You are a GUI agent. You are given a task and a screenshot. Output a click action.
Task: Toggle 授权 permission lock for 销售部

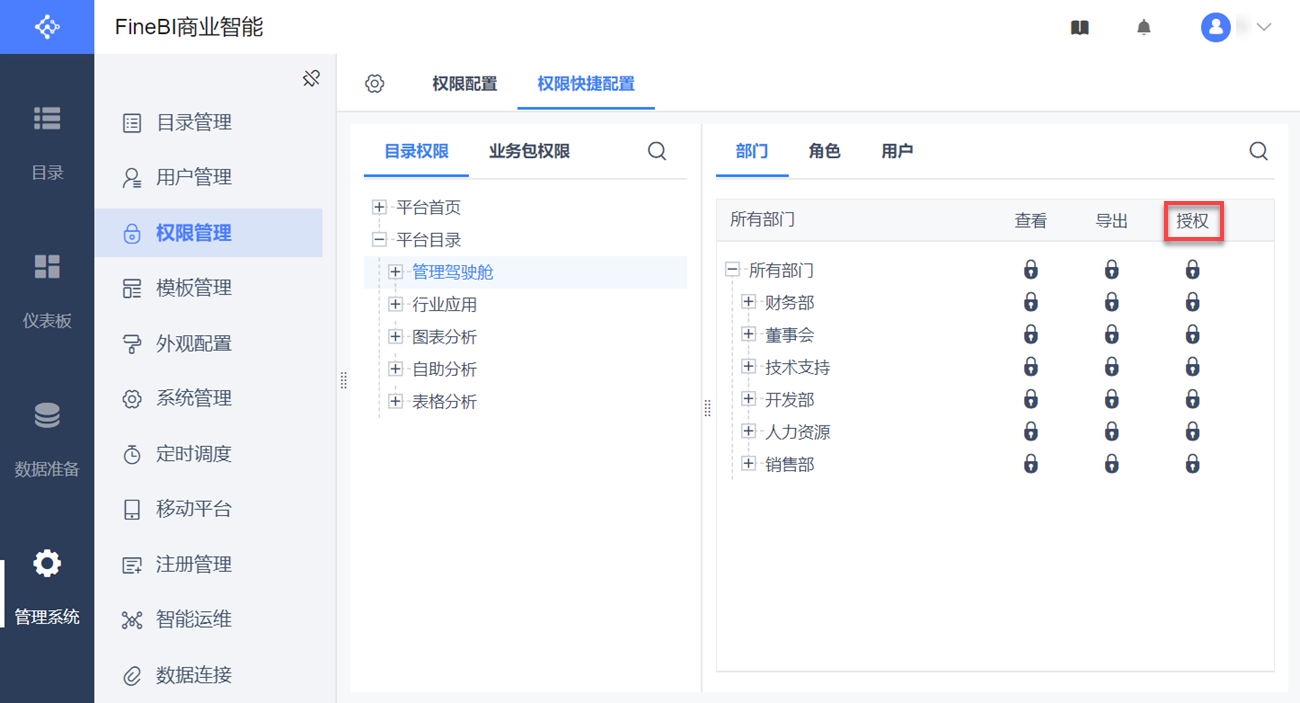click(1192, 465)
